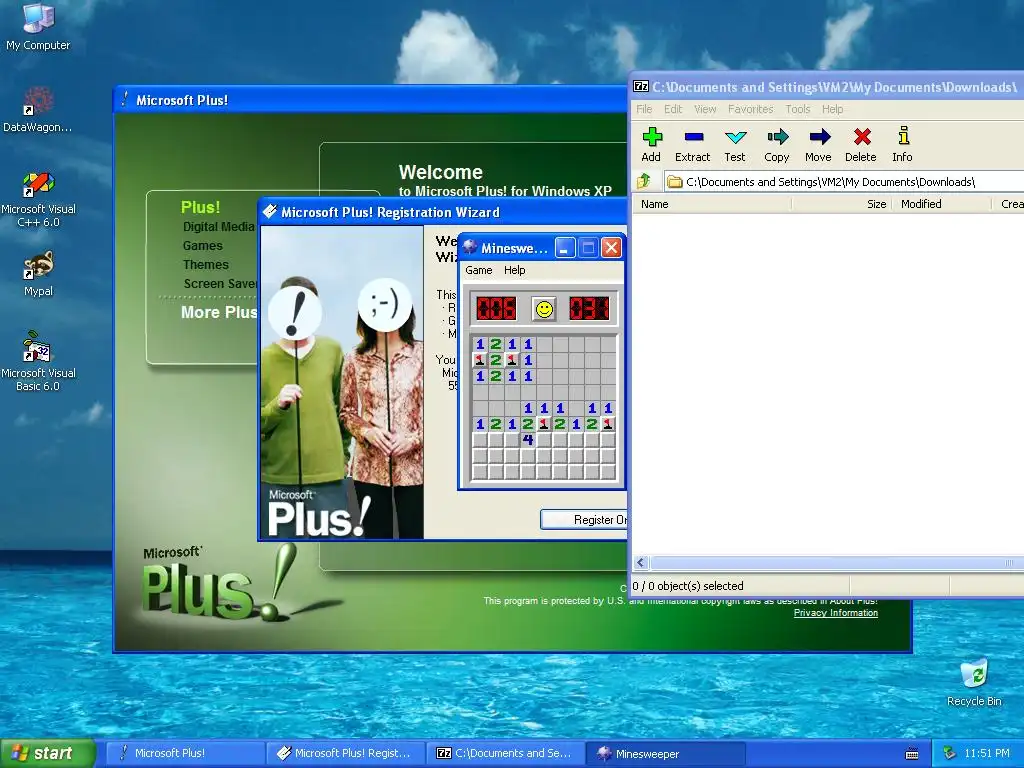Select Screen Savers in Plus! menu
This screenshot has height=768, width=1024.
221,283
